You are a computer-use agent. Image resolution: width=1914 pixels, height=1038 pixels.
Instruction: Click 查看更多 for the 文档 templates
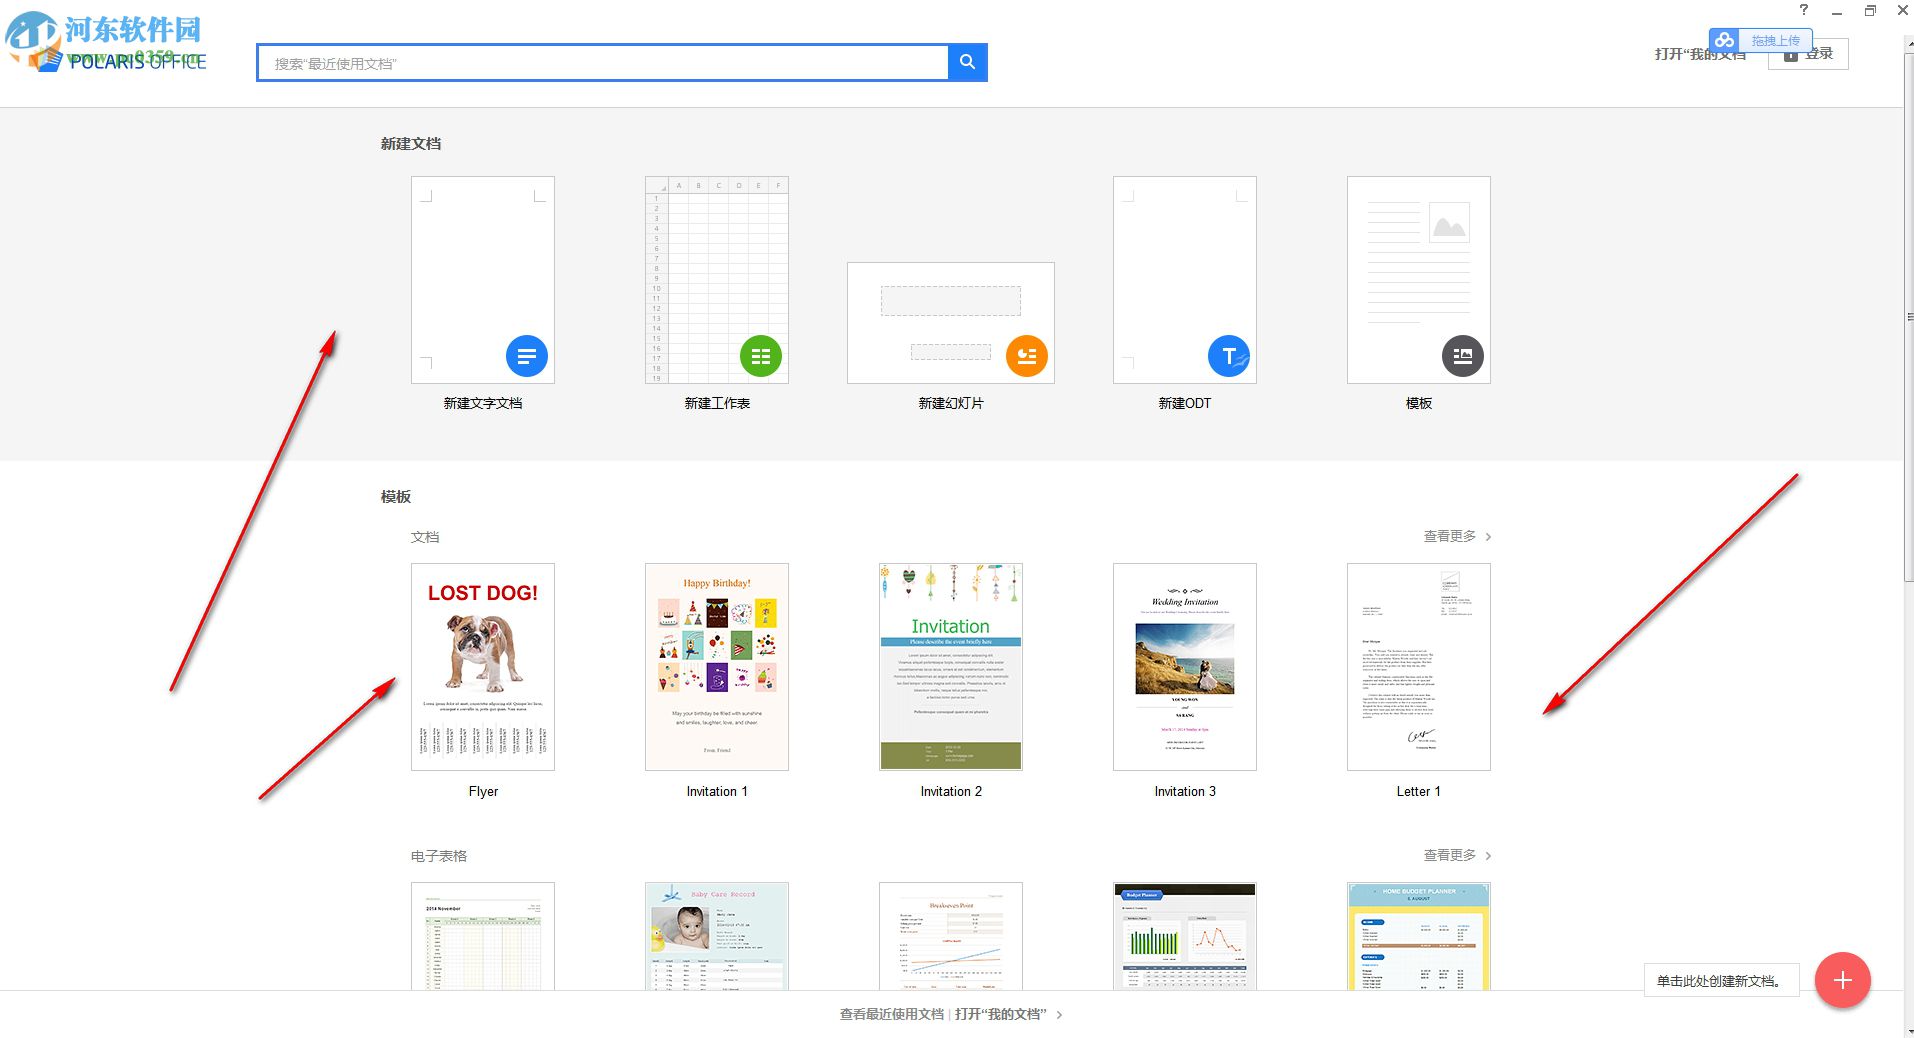pos(1457,537)
